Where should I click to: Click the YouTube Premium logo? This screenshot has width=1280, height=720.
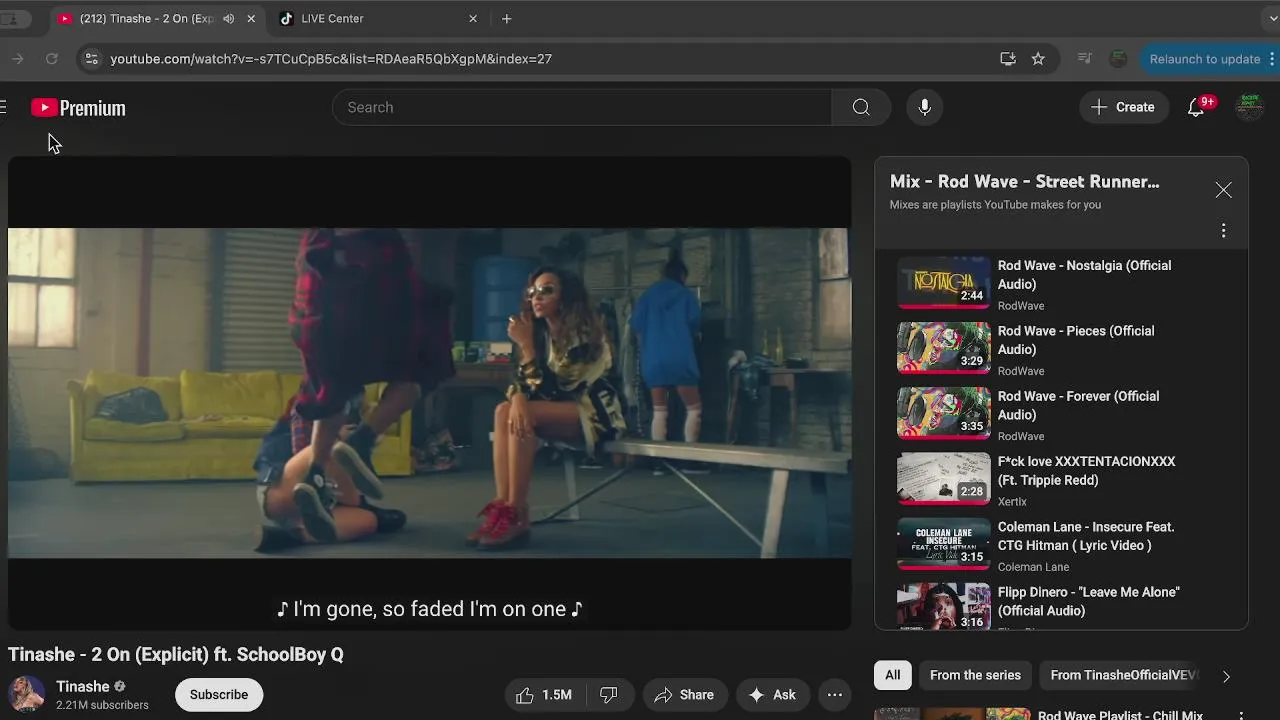(78, 108)
